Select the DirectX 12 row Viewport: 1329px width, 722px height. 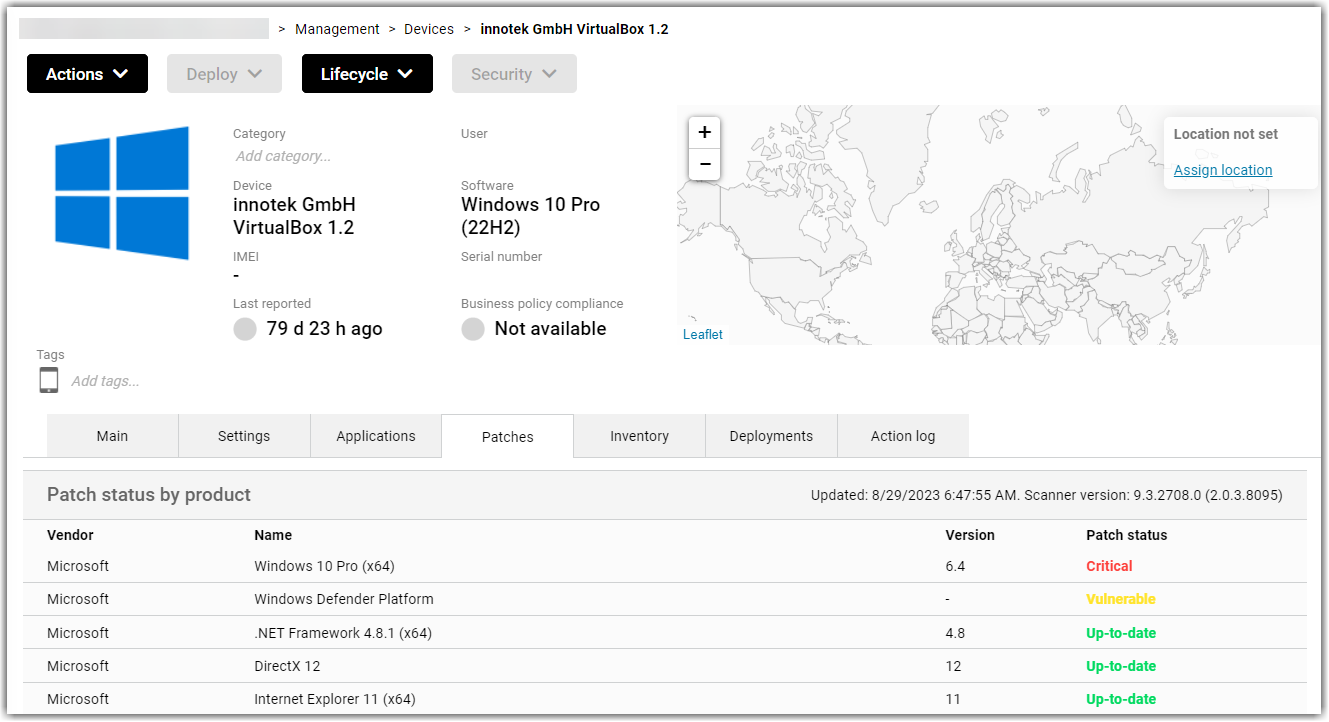(665, 666)
